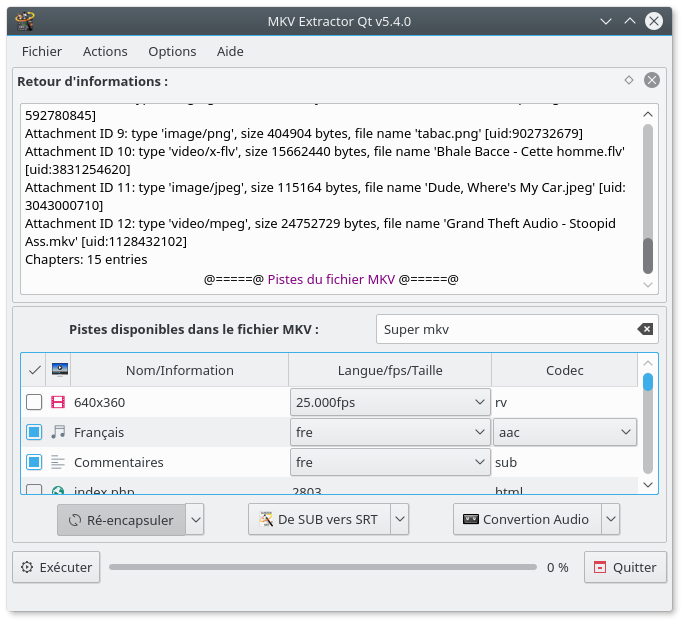Tick the index.php attachment checkbox

34,489
